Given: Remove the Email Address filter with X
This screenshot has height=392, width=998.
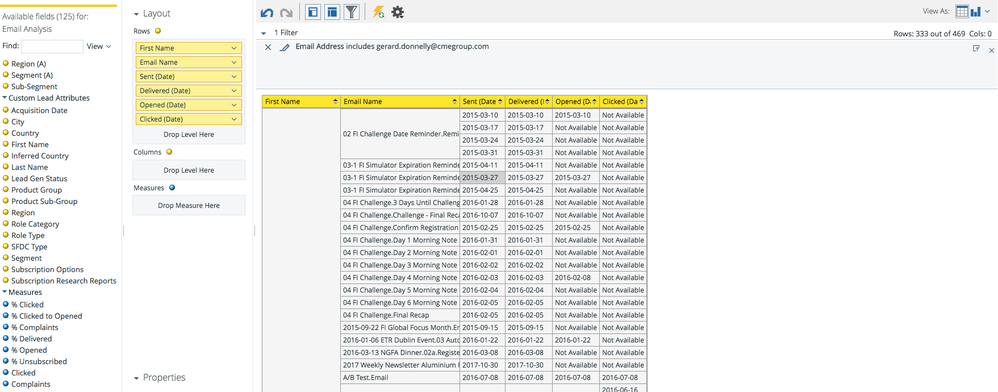Looking at the screenshot, I should 268,47.
